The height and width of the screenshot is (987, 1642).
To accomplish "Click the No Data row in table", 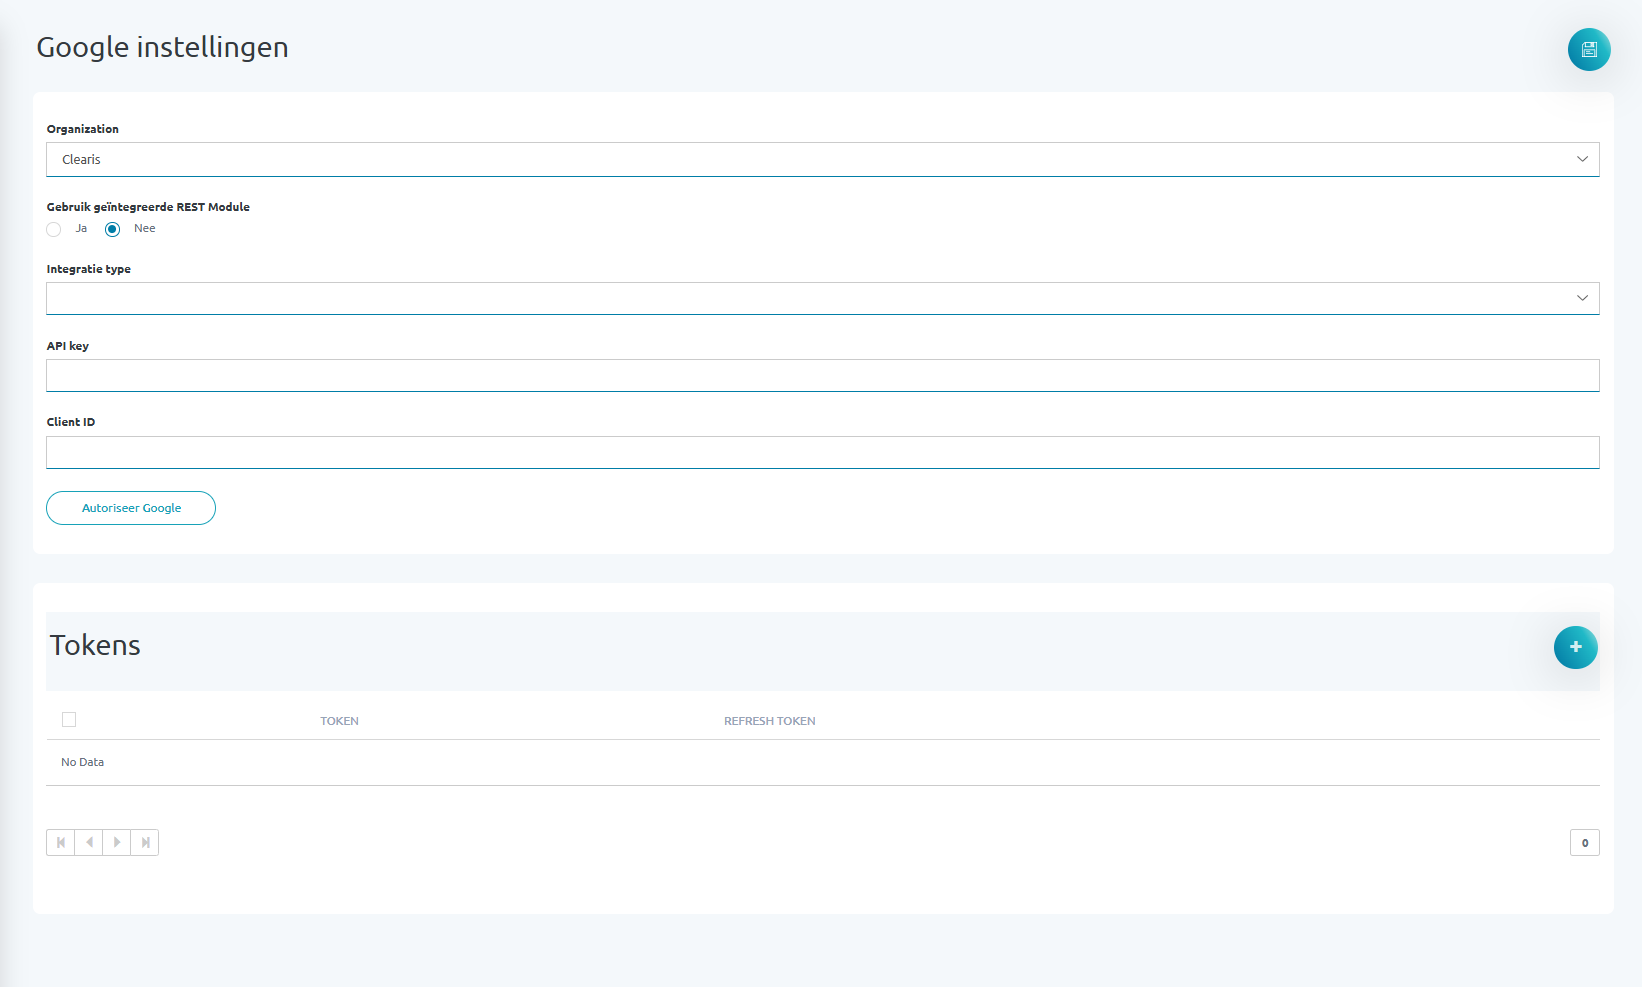I will (82, 762).
